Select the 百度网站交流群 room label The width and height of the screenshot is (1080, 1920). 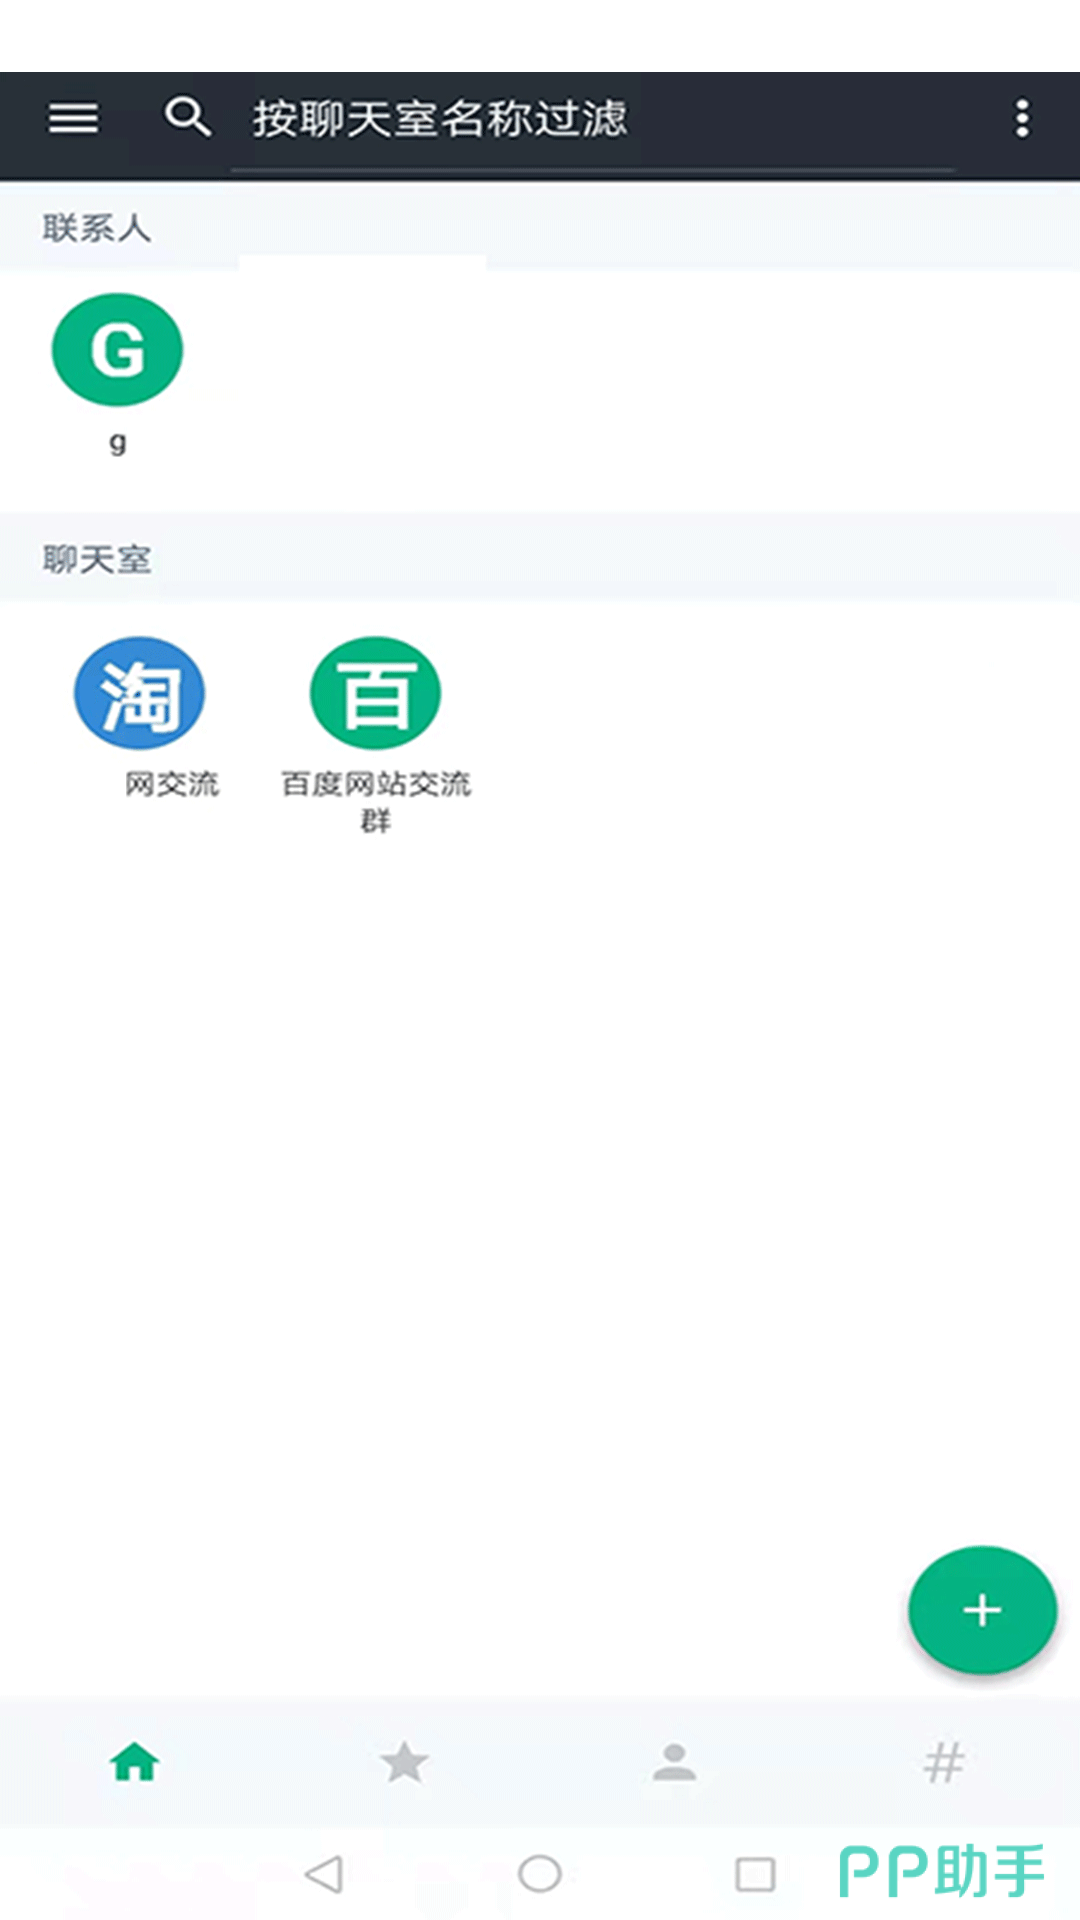[375, 802]
